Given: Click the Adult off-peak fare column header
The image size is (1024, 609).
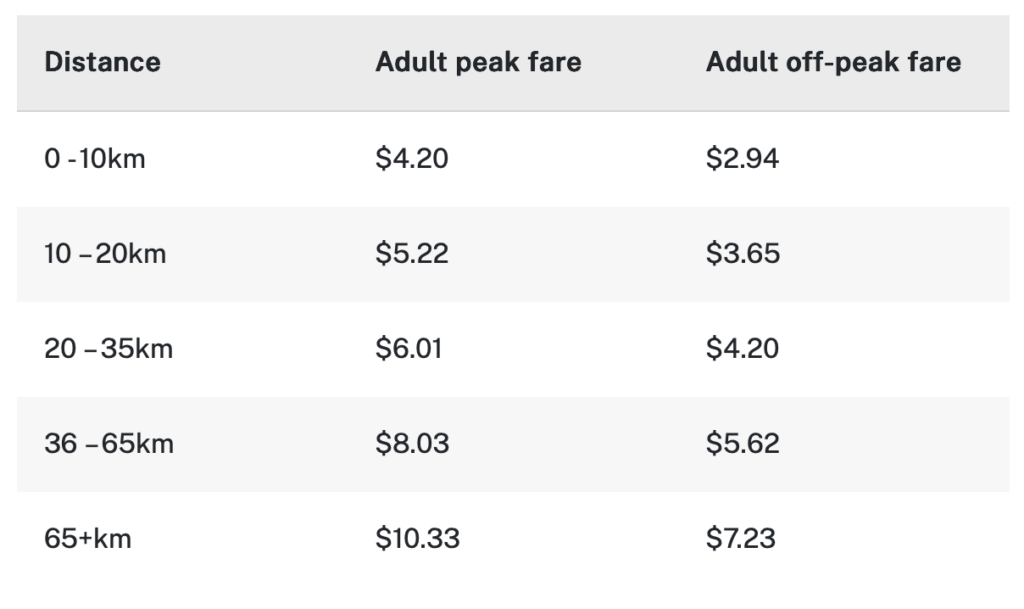Looking at the screenshot, I should tap(833, 63).
